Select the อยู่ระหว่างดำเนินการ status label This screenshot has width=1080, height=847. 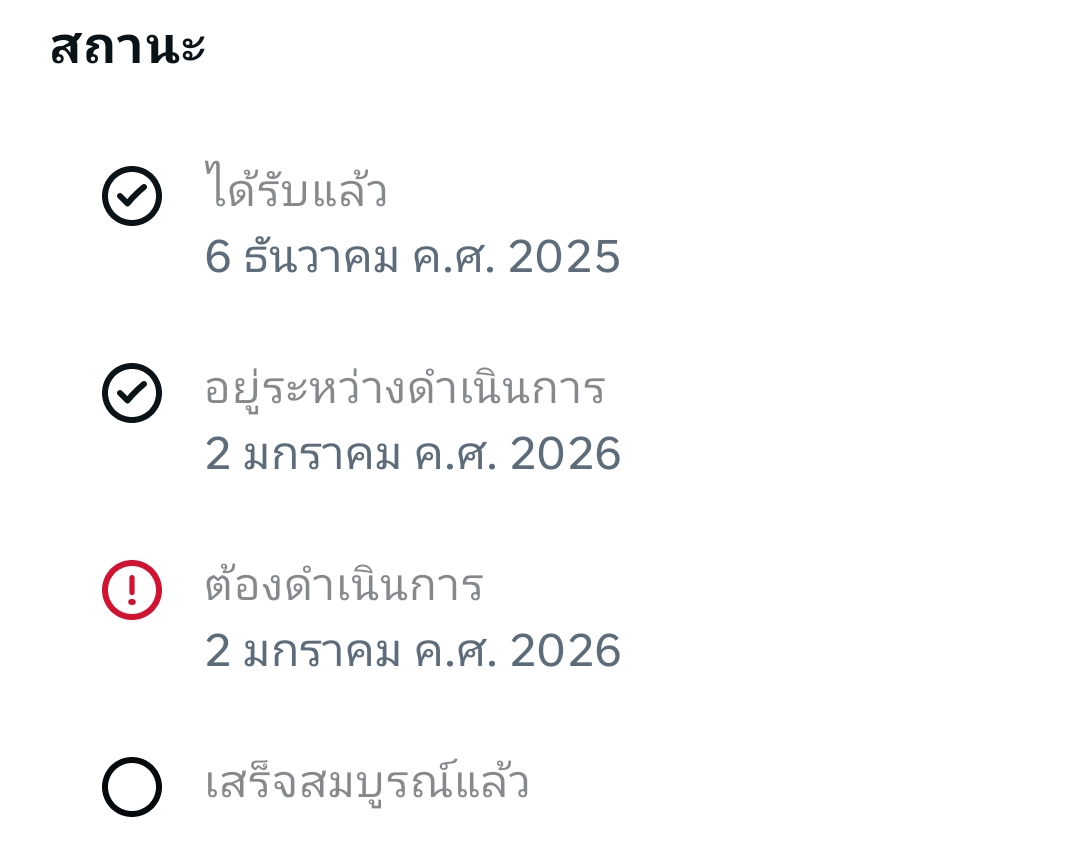pyautogui.click(x=405, y=388)
